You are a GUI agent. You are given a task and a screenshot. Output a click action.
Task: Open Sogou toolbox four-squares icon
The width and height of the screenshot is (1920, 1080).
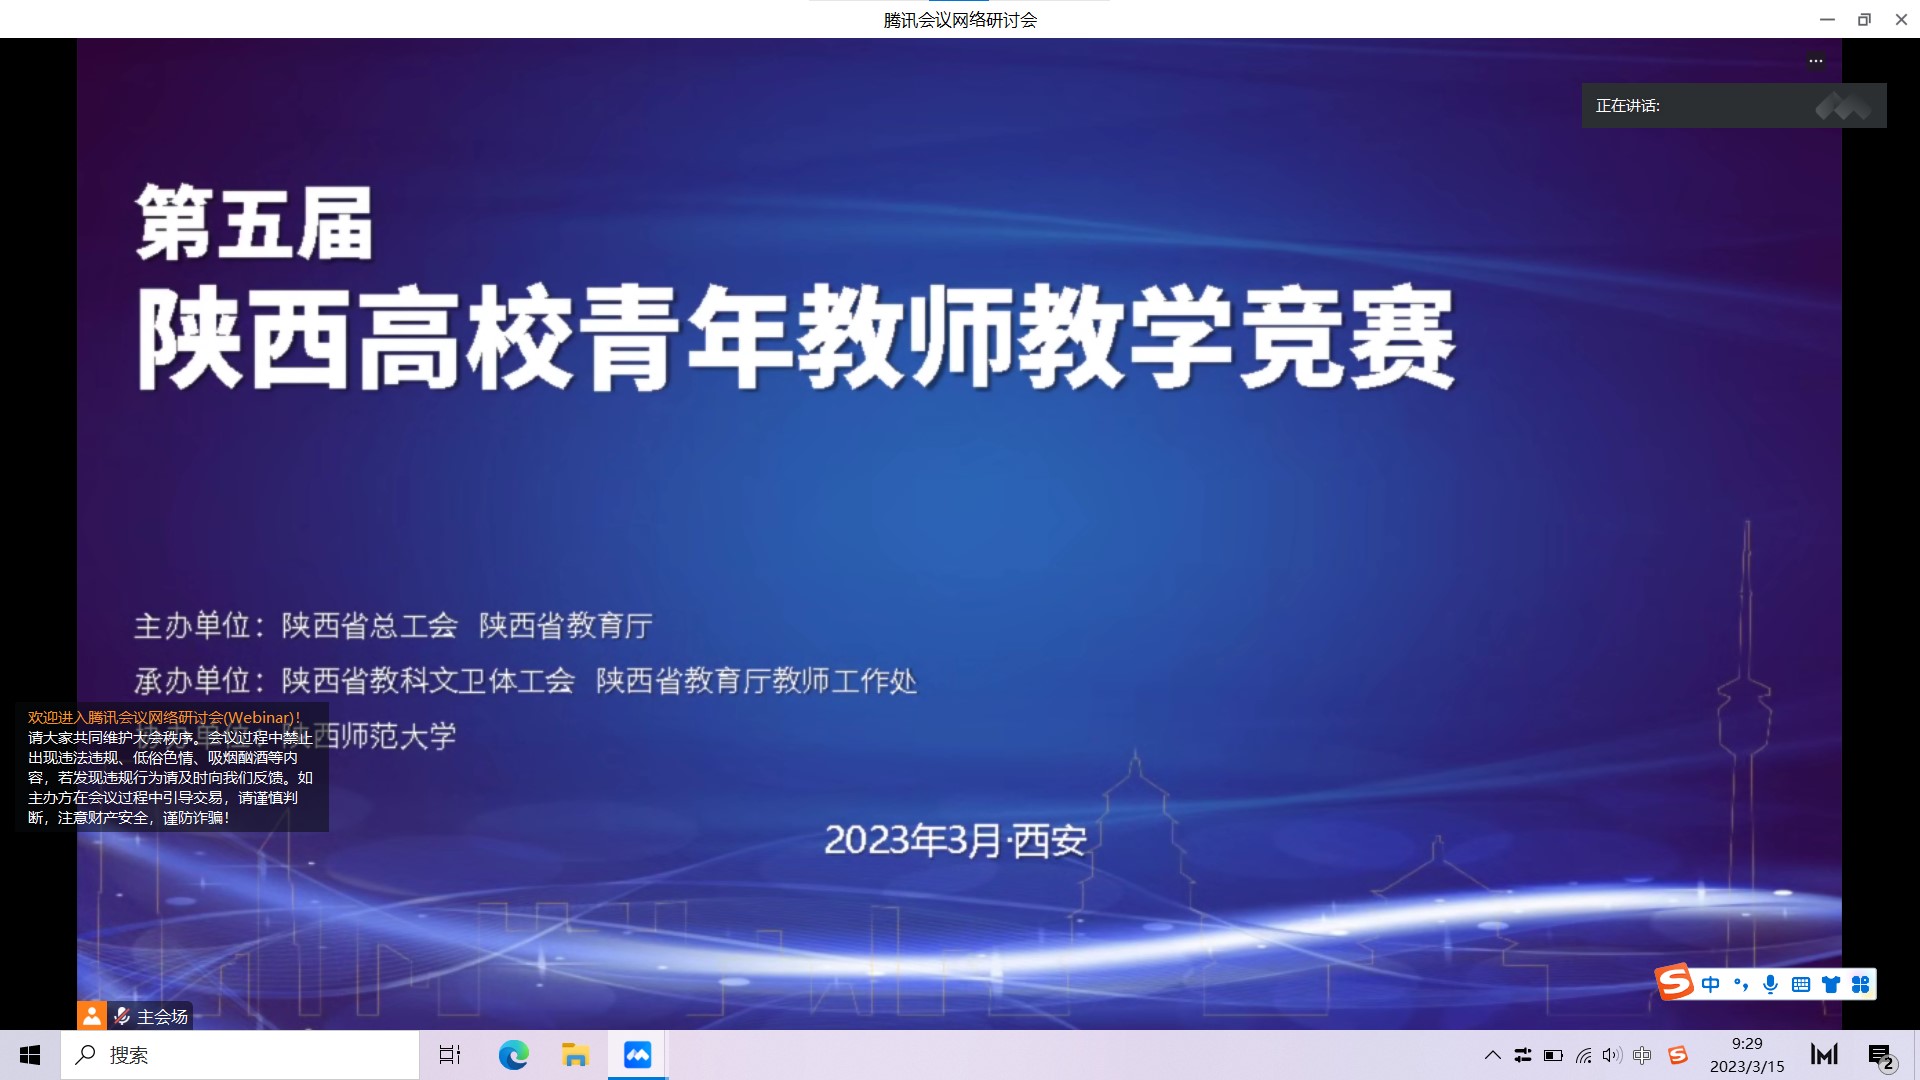click(x=1860, y=984)
